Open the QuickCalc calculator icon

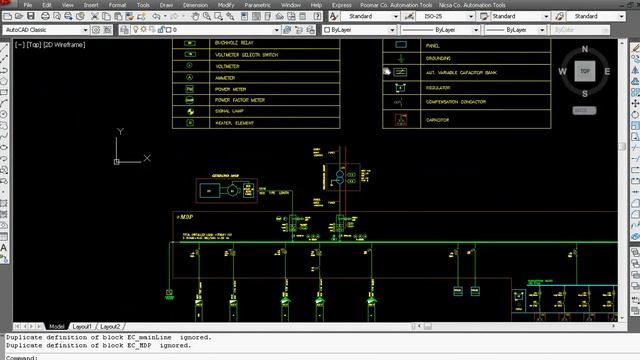(303, 16)
